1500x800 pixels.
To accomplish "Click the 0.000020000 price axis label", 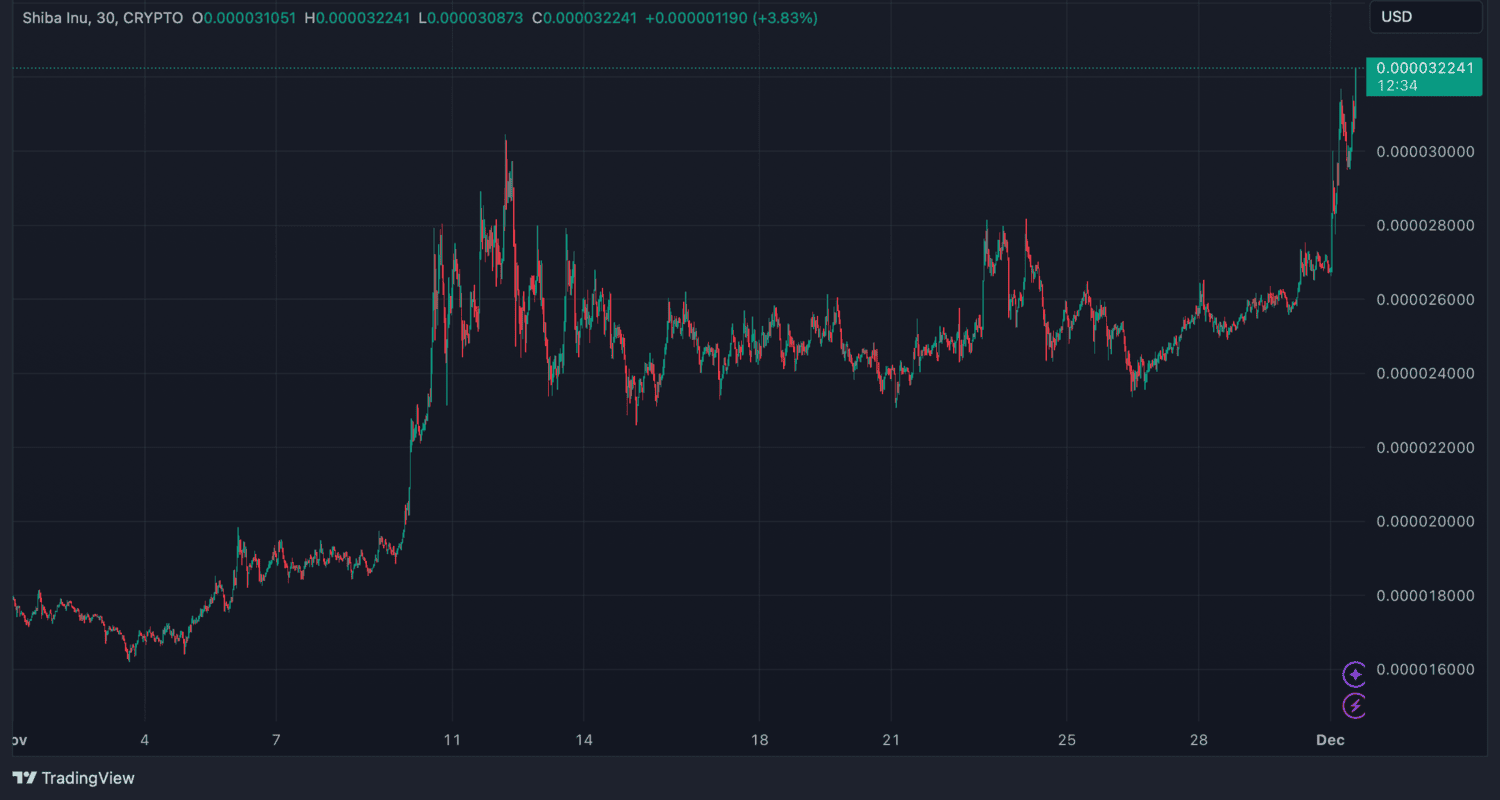I will pos(1426,522).
